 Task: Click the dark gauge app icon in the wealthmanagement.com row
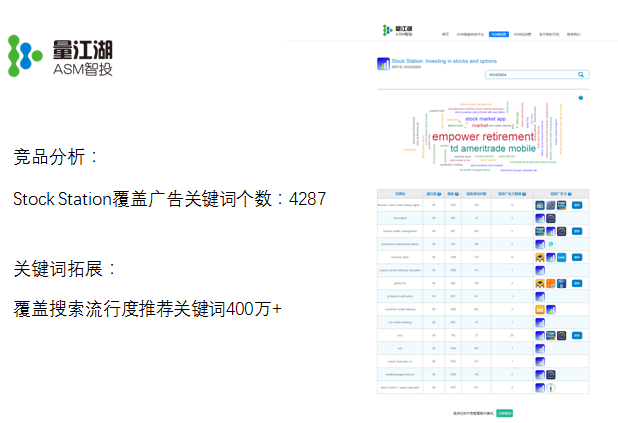click(x=551, y=375)
